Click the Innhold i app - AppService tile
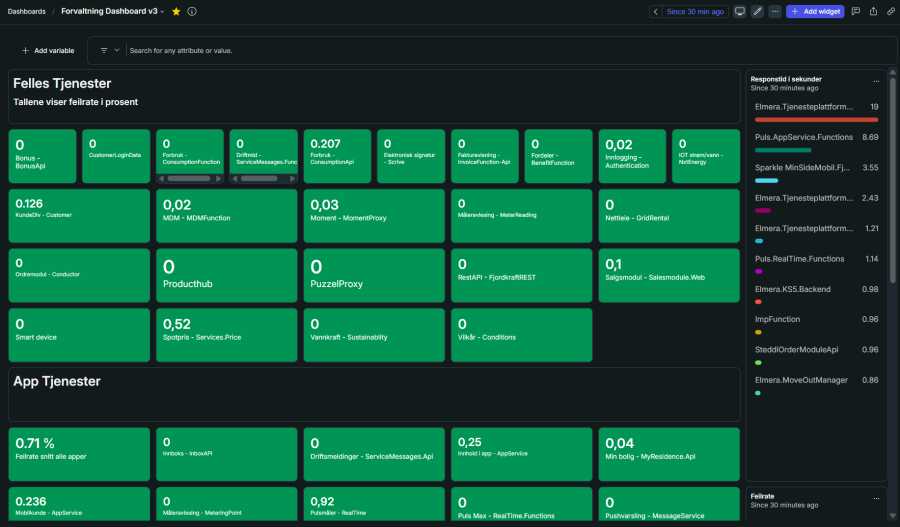This screenshot has width=900, height=527. pos(522,454)
